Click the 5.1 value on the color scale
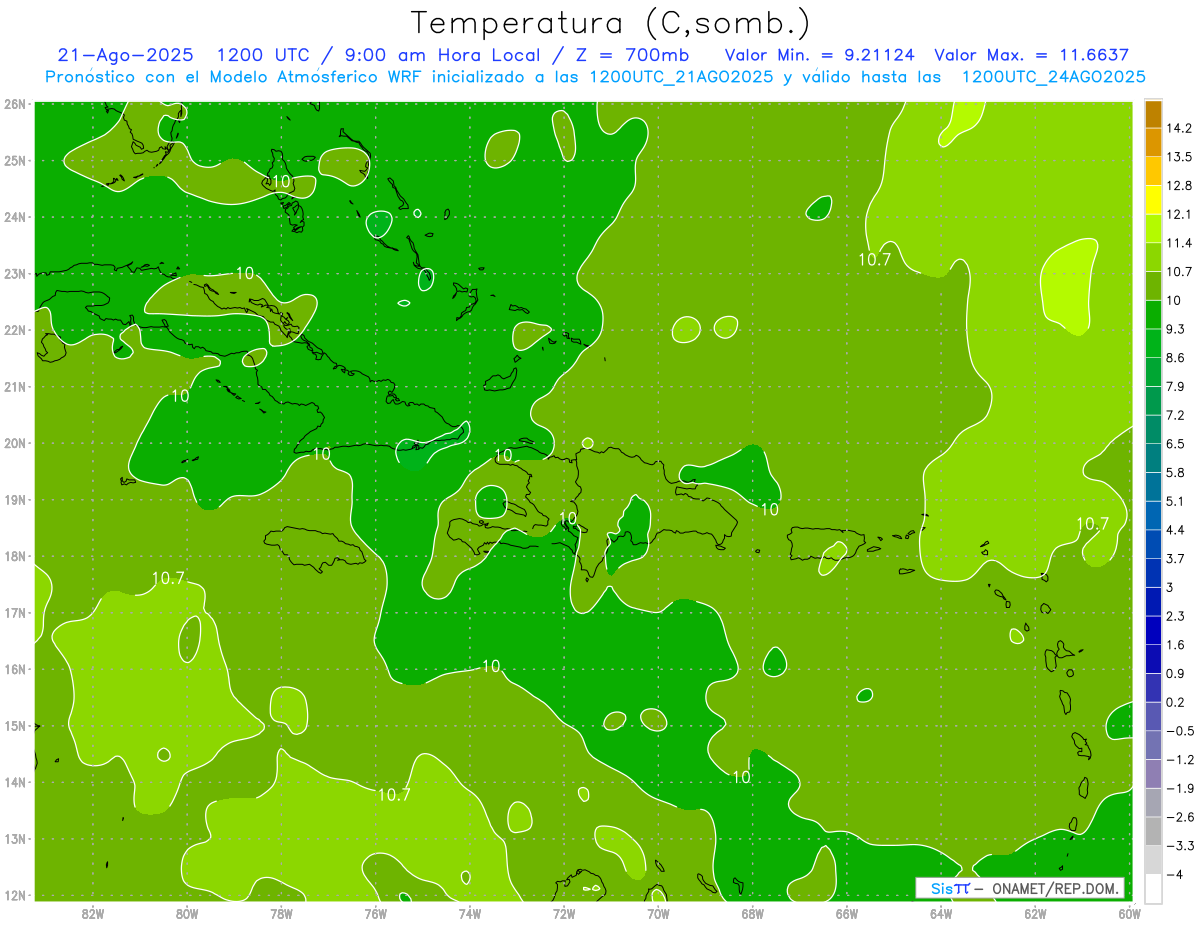The image size is (1200, 927). (x=1176, y=501)
